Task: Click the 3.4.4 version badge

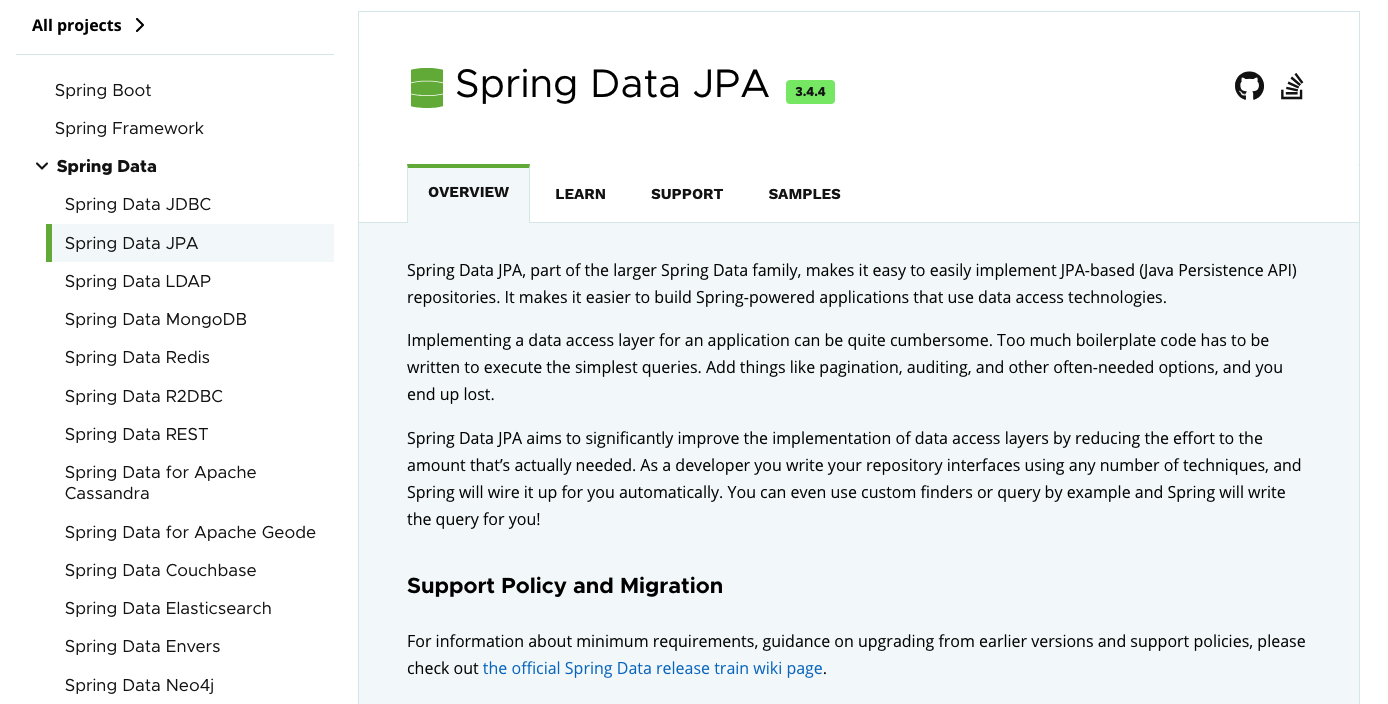Action: (x=810, y=91)
